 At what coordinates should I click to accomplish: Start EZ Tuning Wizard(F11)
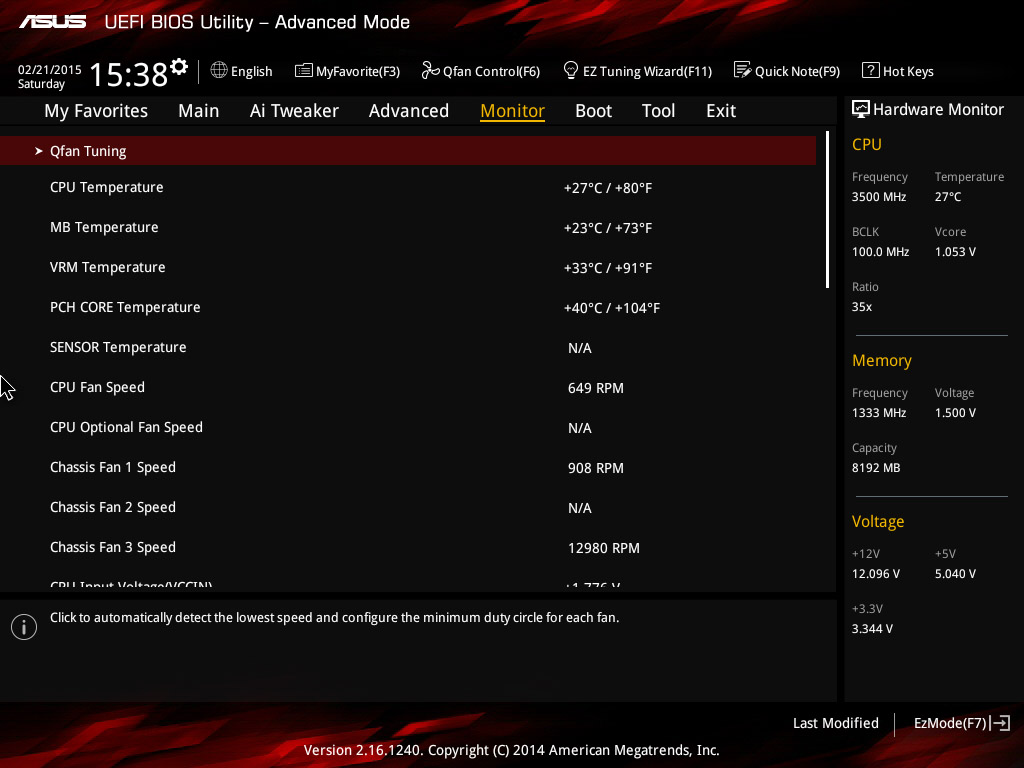pos(637,71)
